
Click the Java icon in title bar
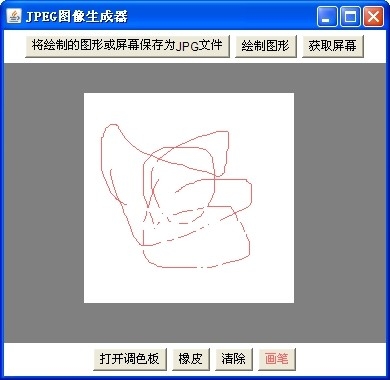point(14,16)
